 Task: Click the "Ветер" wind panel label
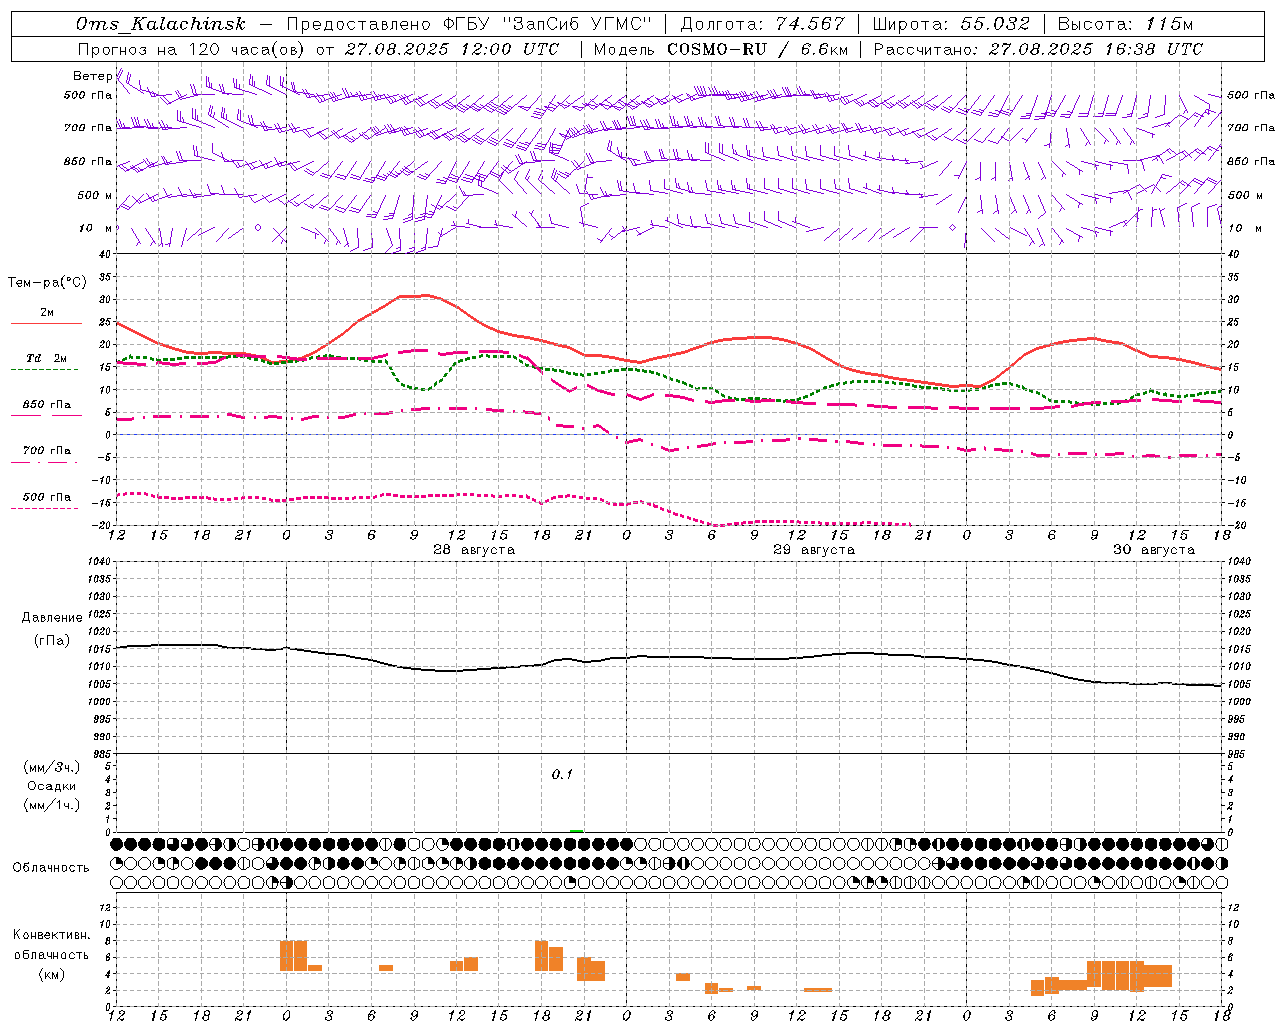[92, 76]
